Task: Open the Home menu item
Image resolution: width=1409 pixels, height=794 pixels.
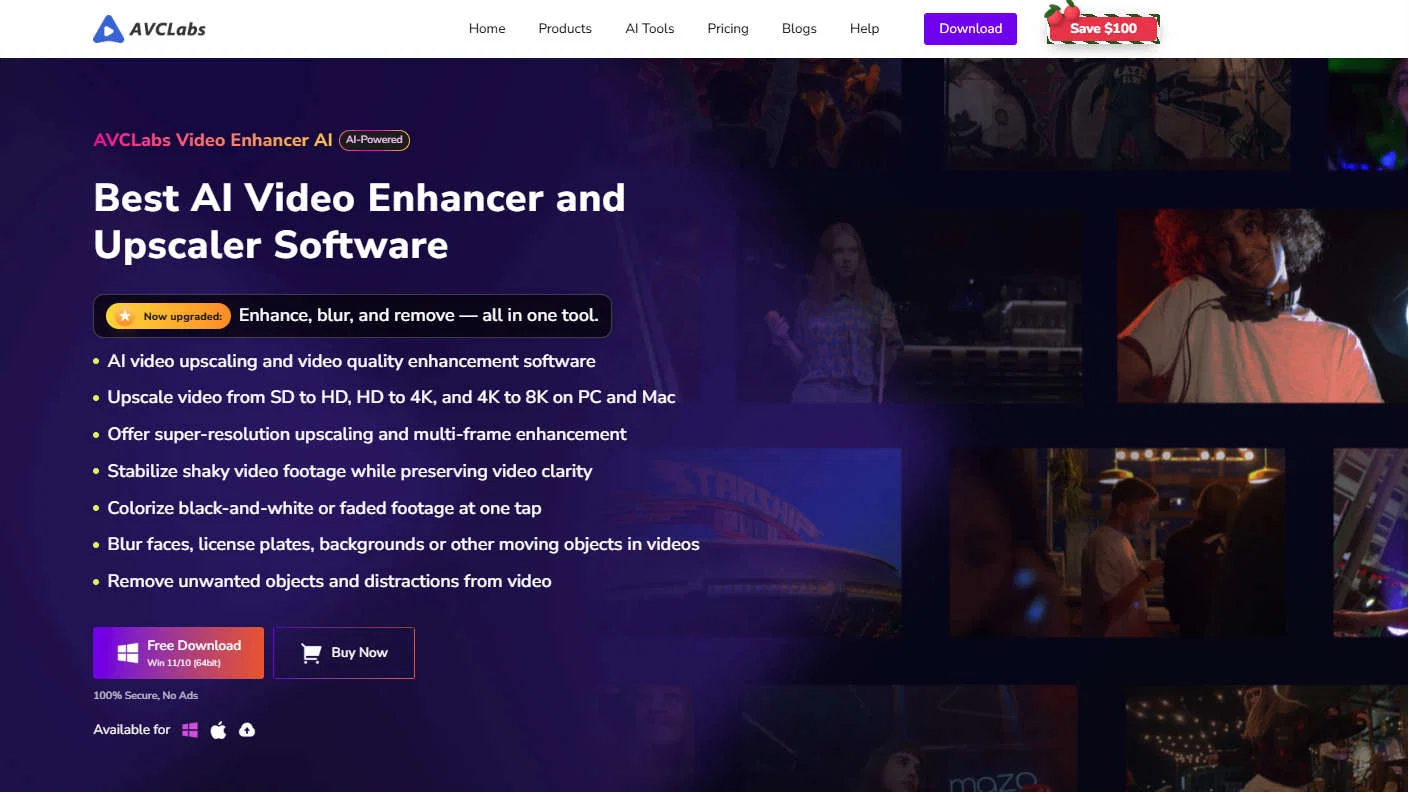Action: click(x=487, y=28)
